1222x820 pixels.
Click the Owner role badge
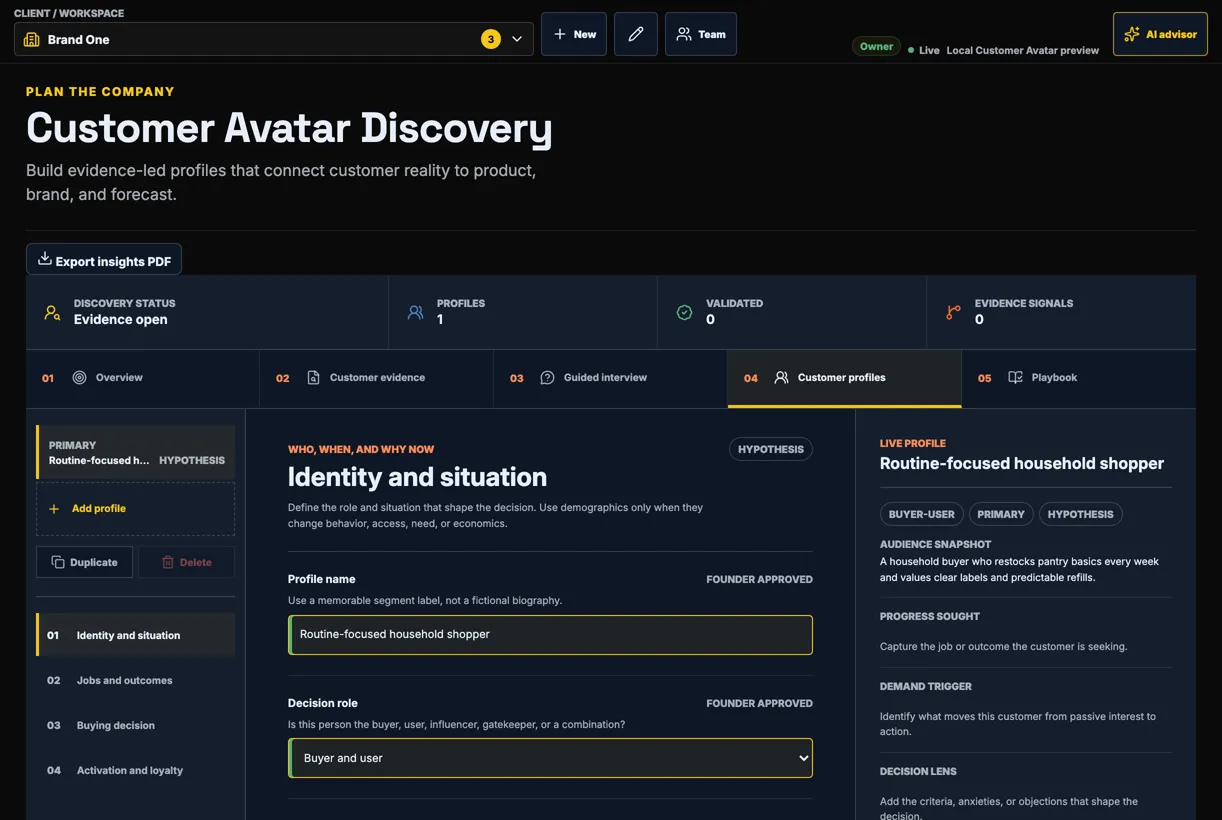tap(876, 46)
